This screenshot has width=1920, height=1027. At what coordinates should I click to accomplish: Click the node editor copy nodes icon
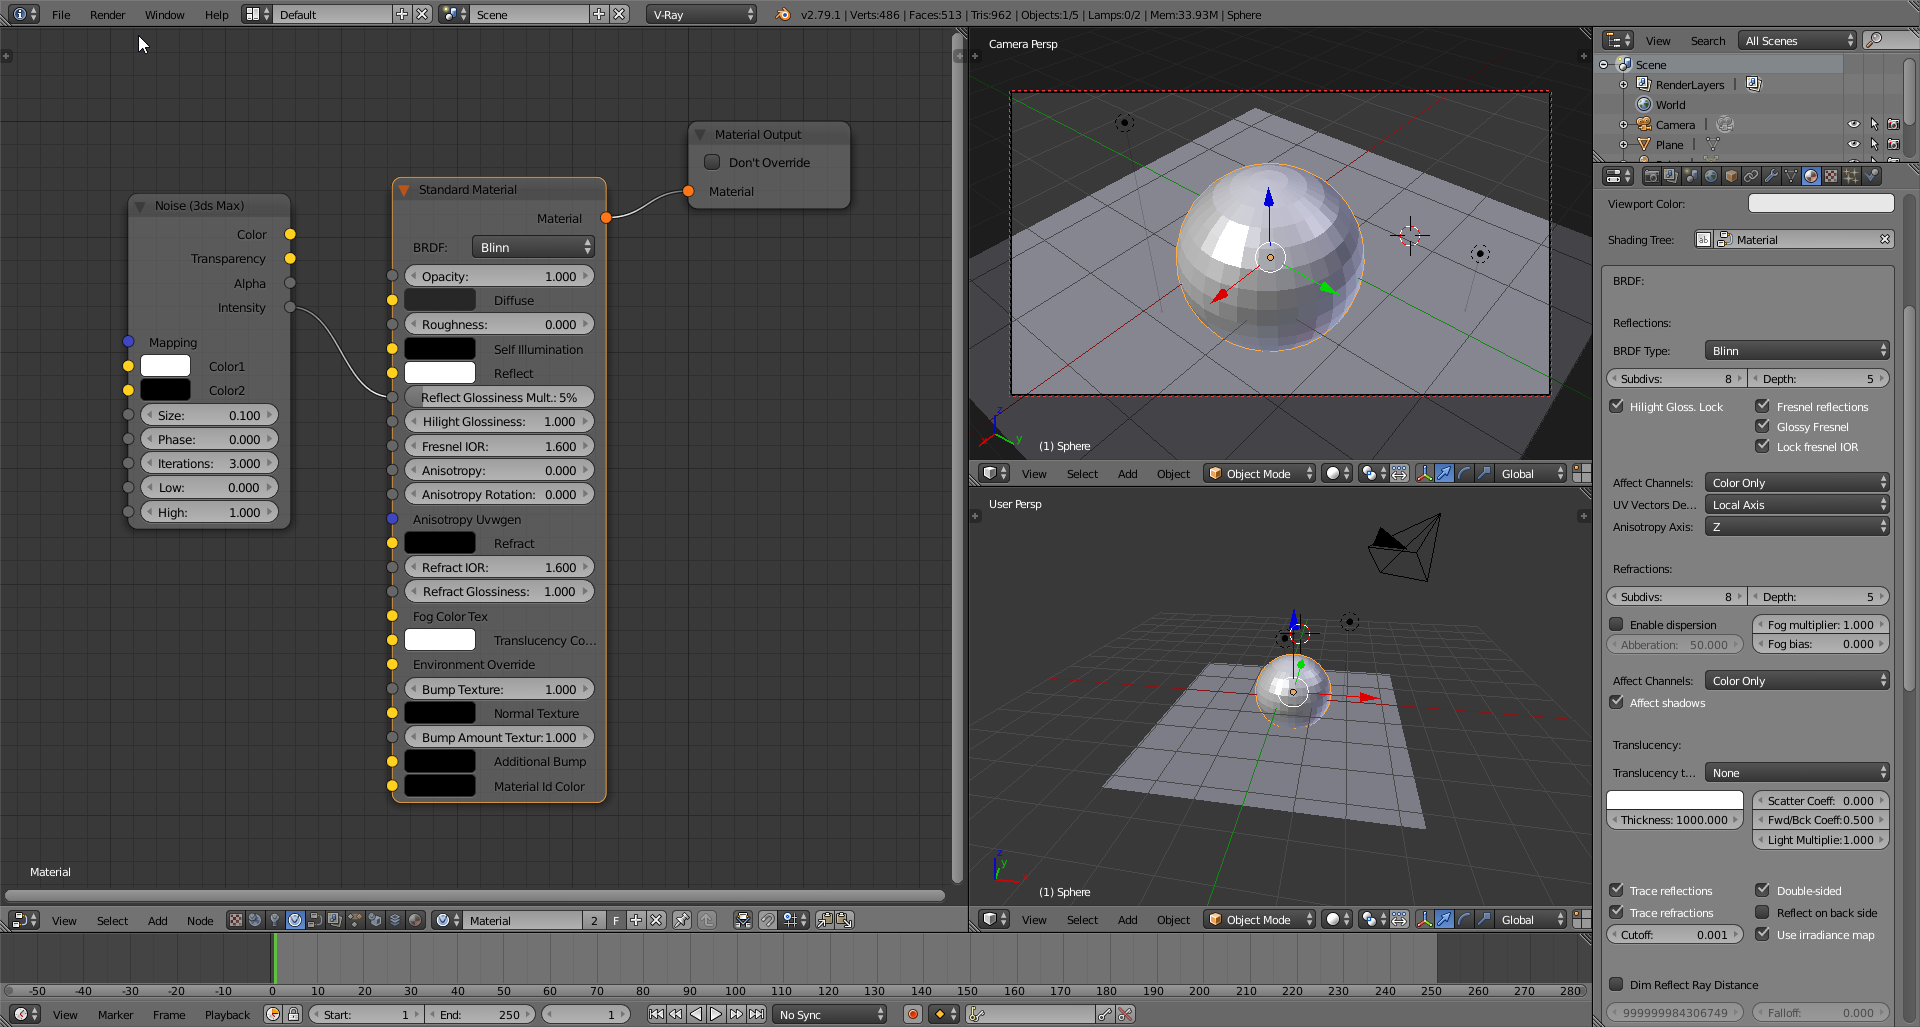pos(824,920)
